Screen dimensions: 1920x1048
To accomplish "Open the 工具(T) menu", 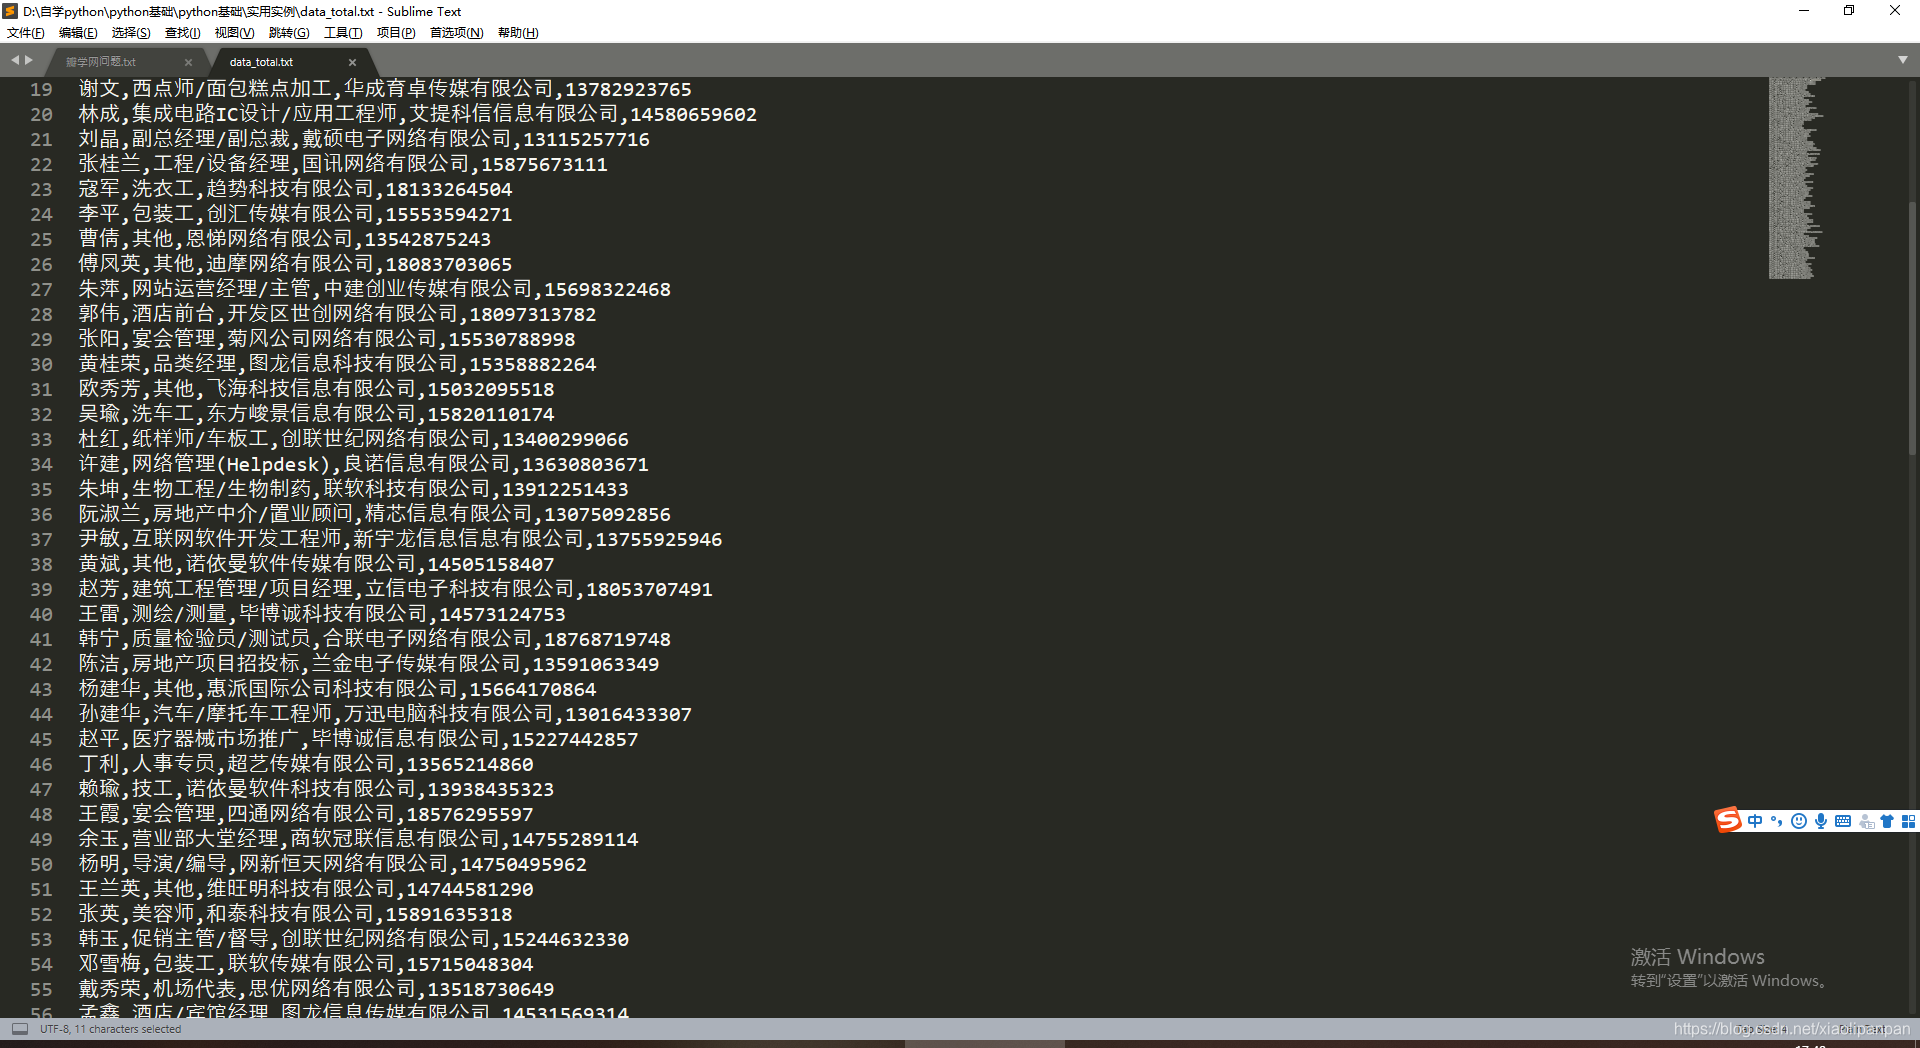I will 343,33.
